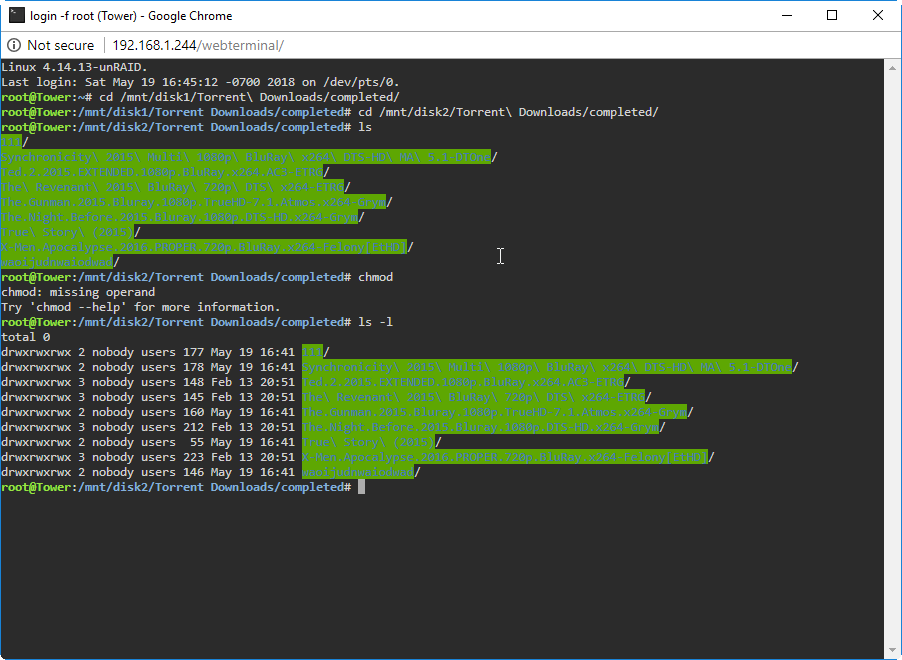Click the Not secure site info icon

point(14,45)
